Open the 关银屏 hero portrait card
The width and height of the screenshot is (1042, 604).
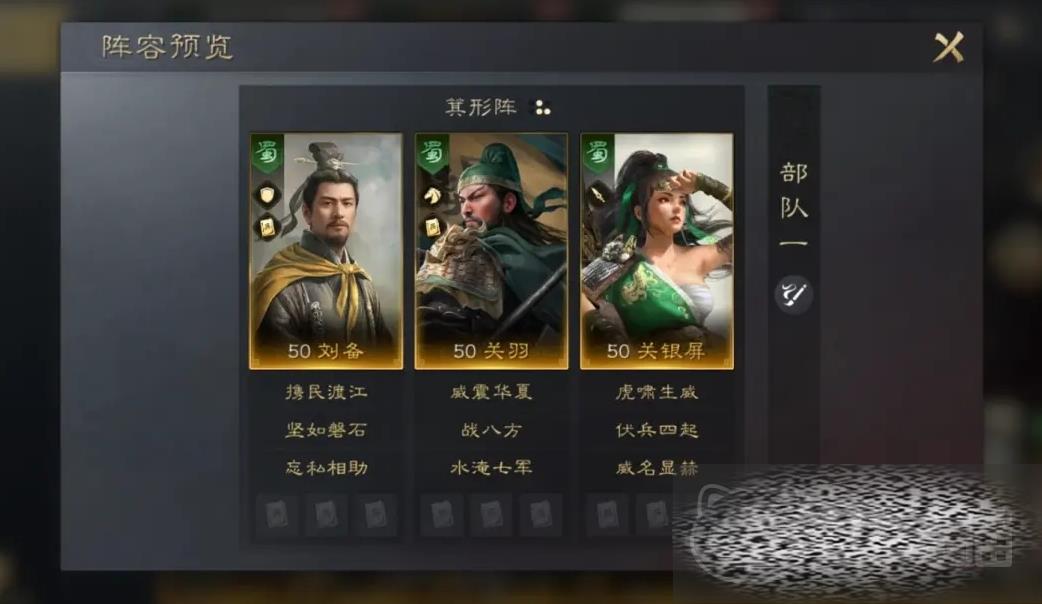657,251
